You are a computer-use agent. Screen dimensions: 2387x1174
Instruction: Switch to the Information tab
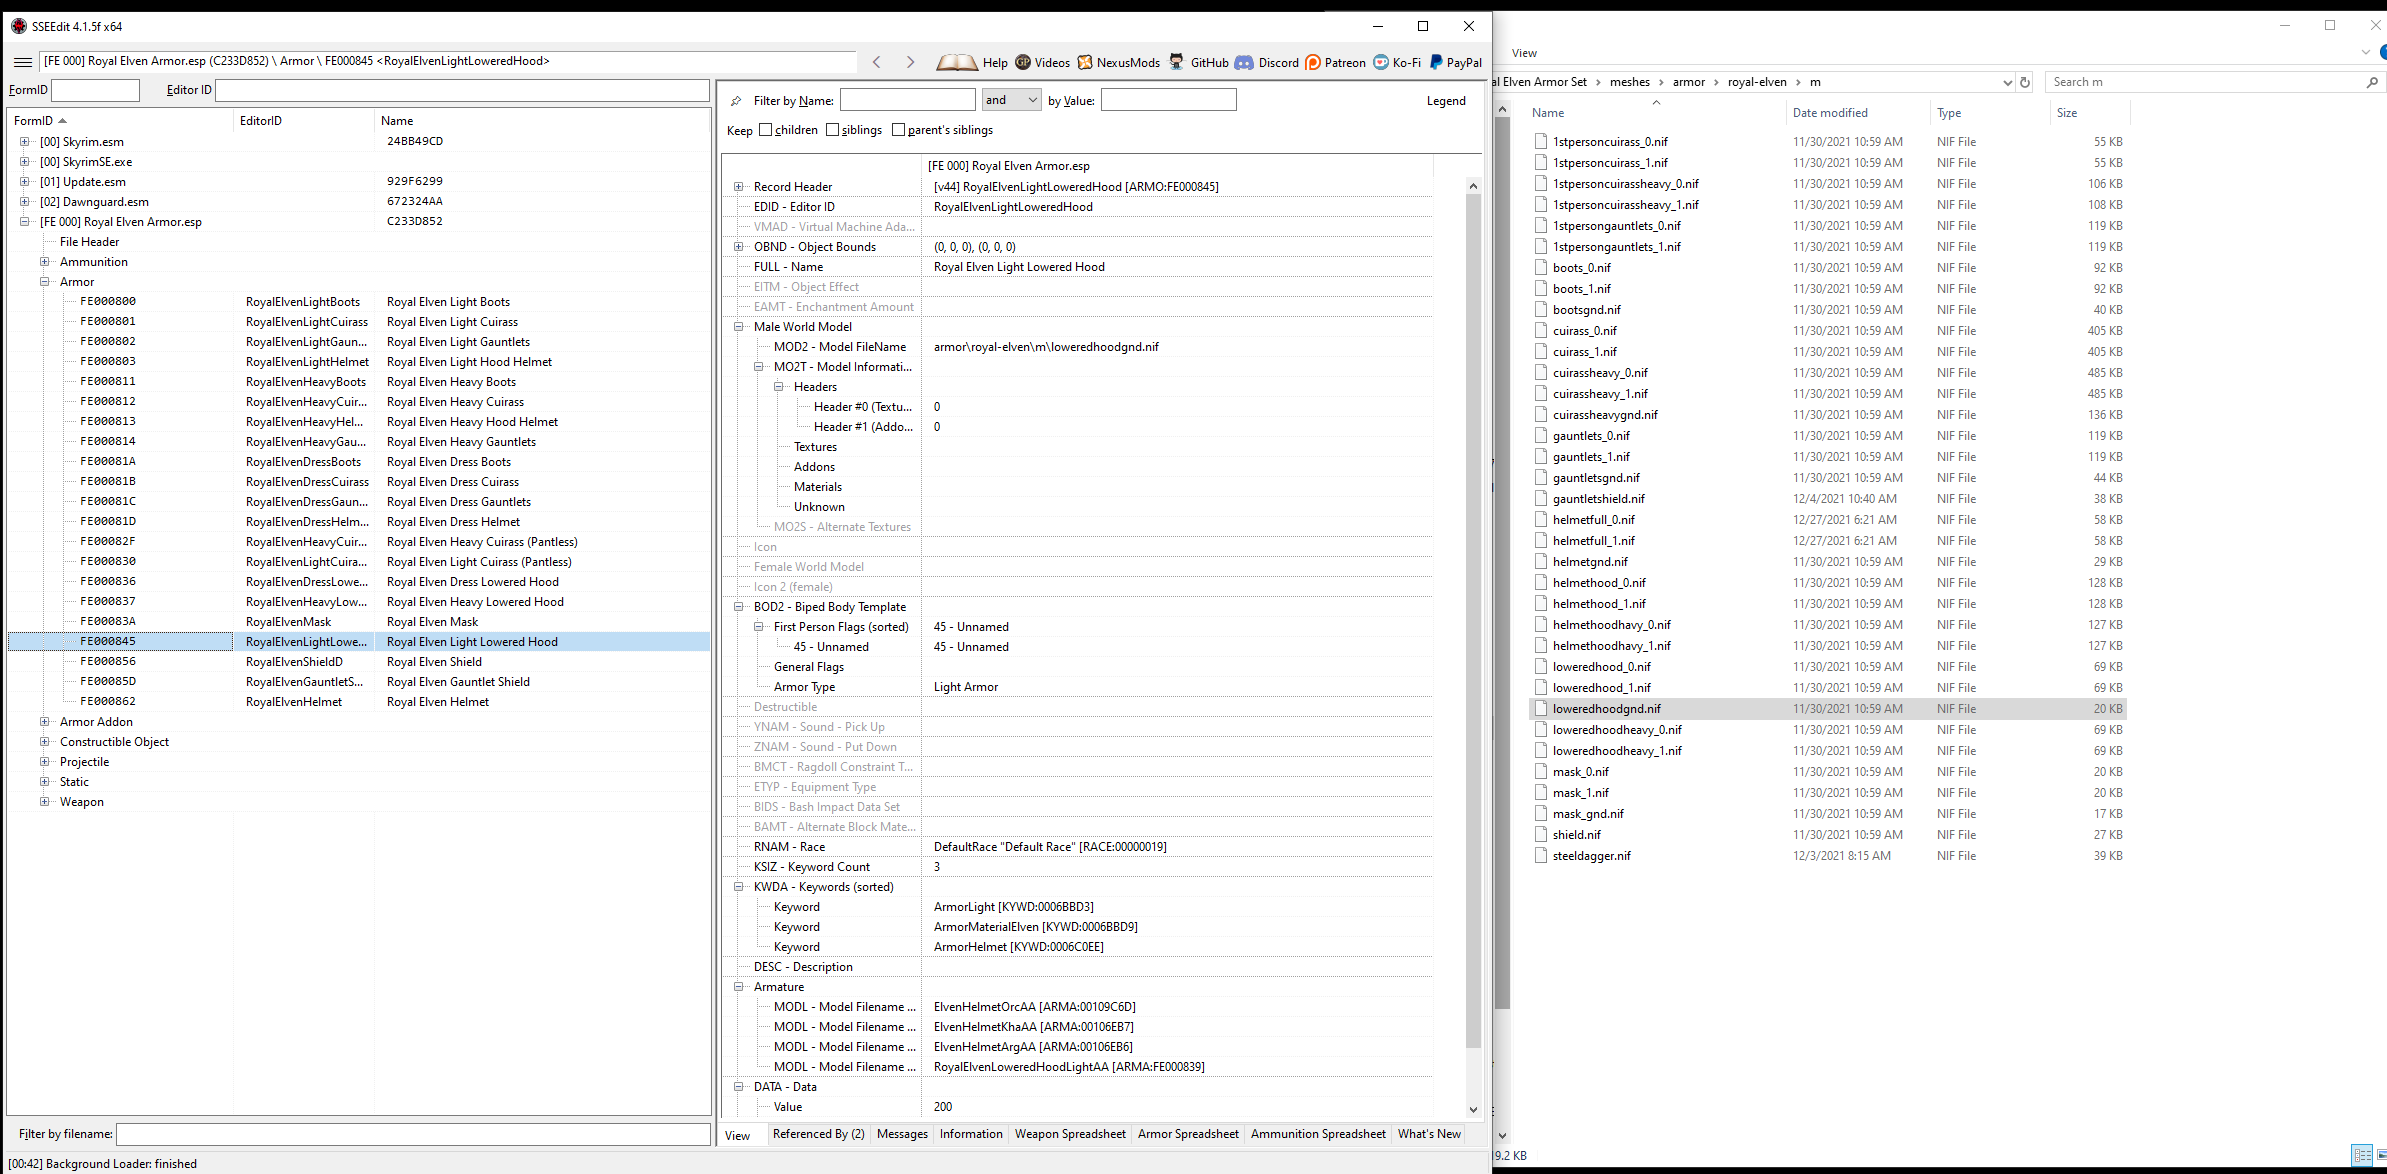[x=970, y=1134]
